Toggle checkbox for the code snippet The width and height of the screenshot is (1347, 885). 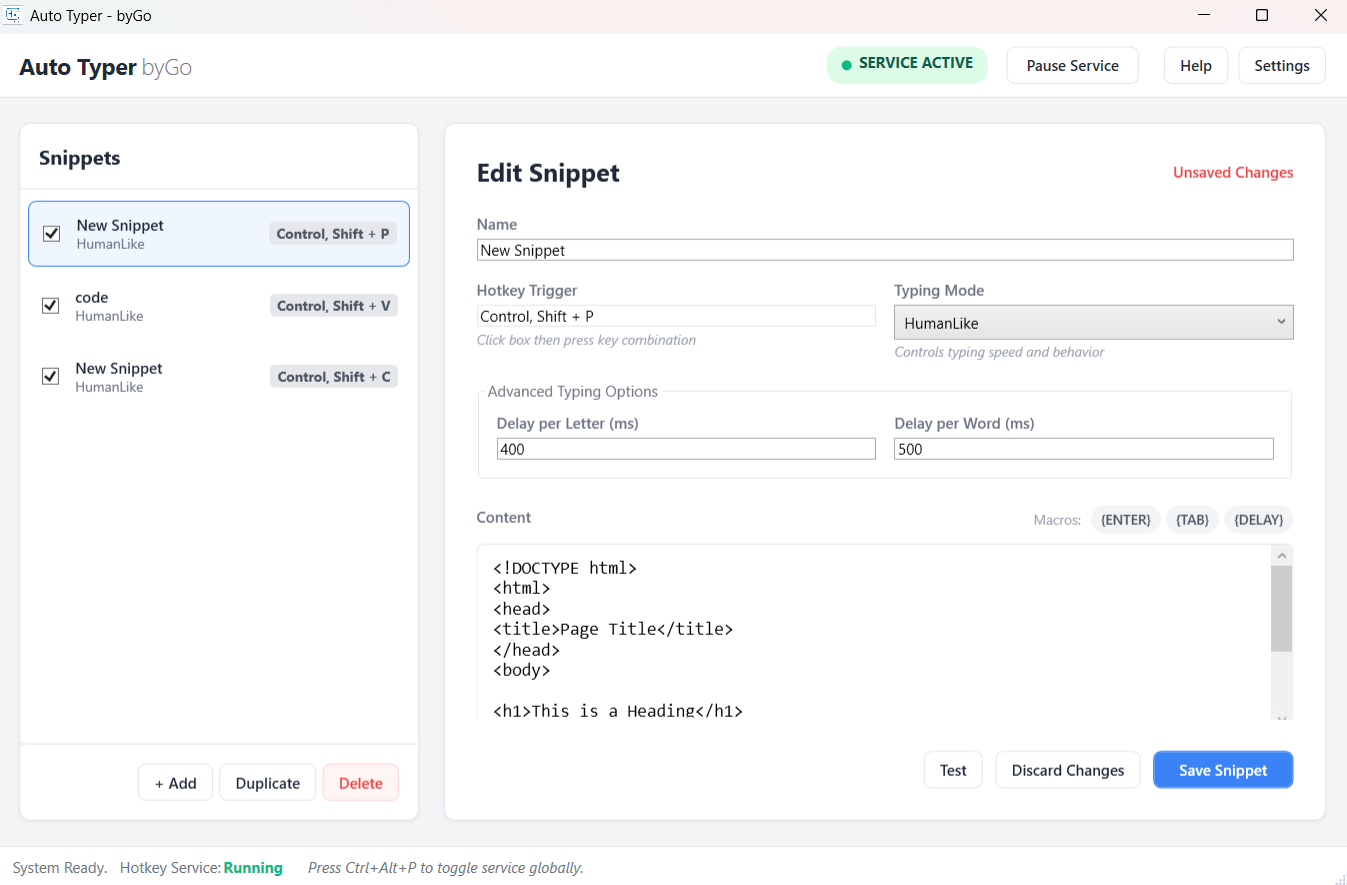(50, 306)
